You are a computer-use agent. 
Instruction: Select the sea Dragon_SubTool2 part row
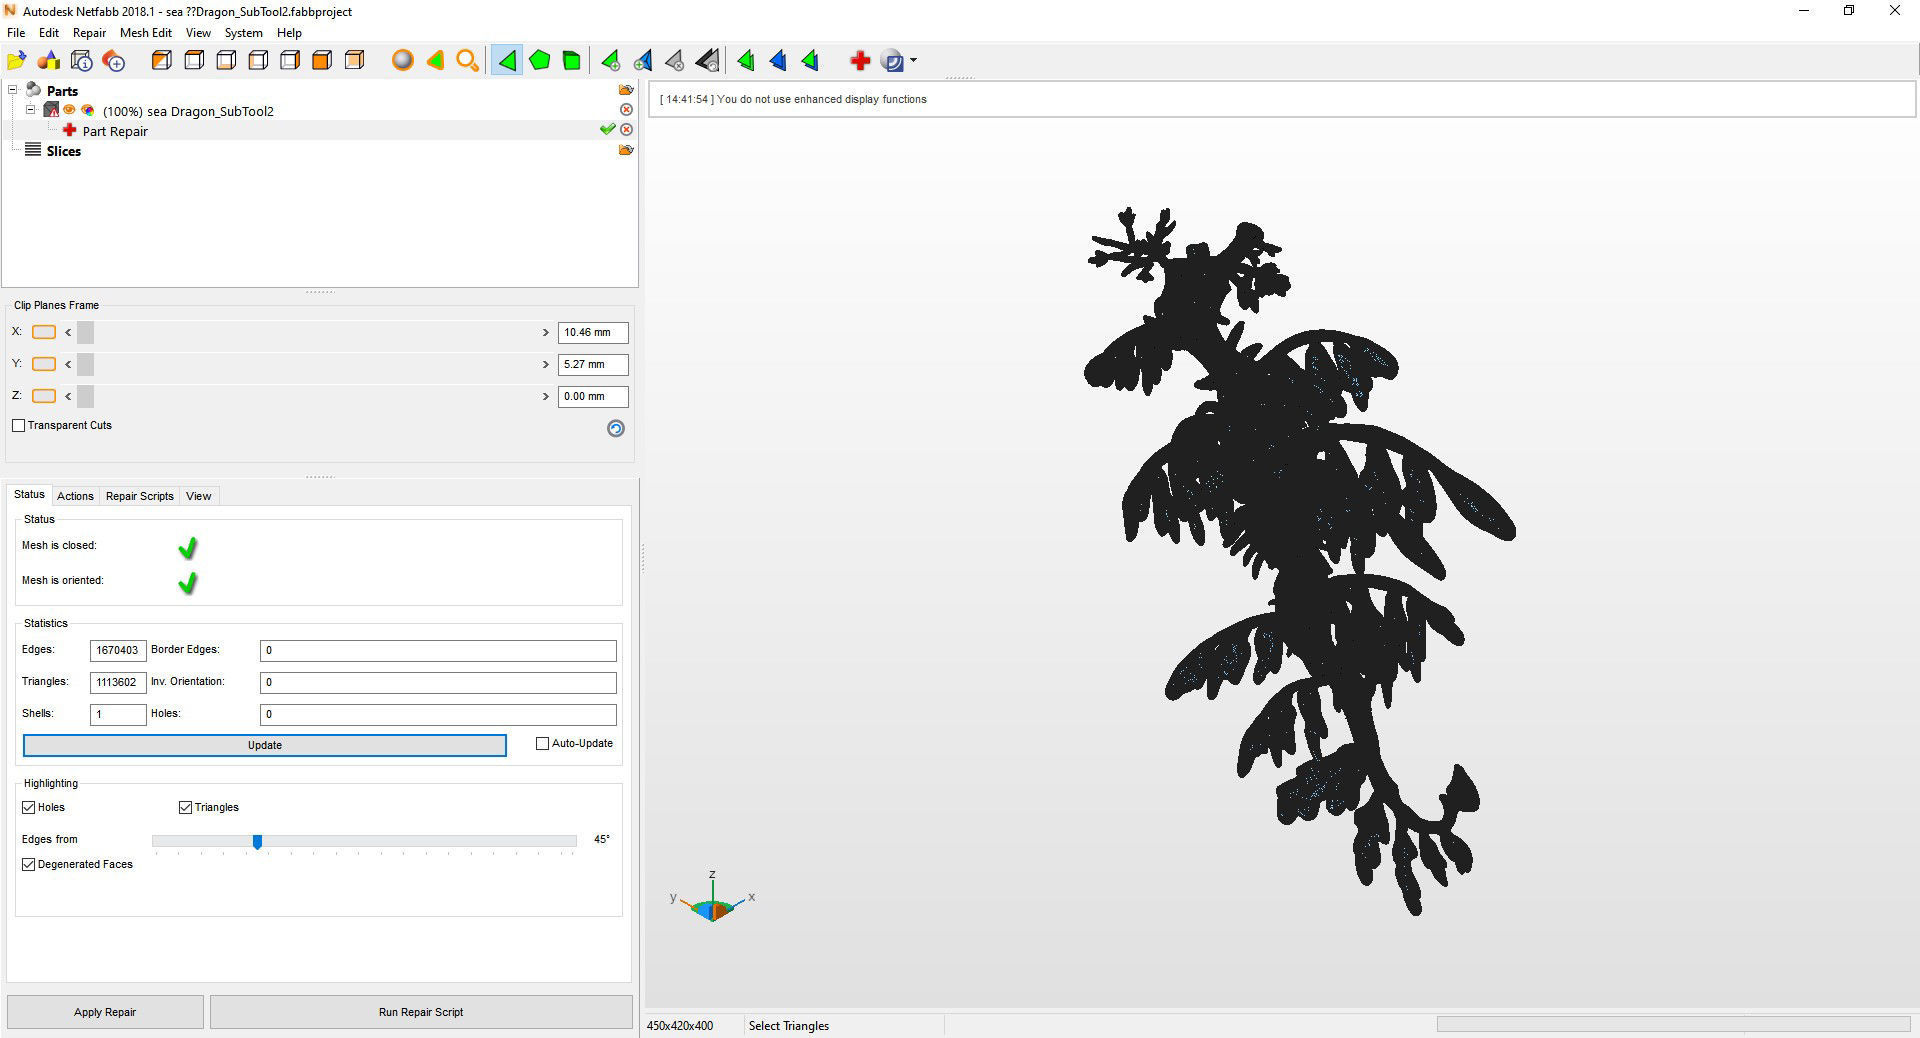(188, 111)
